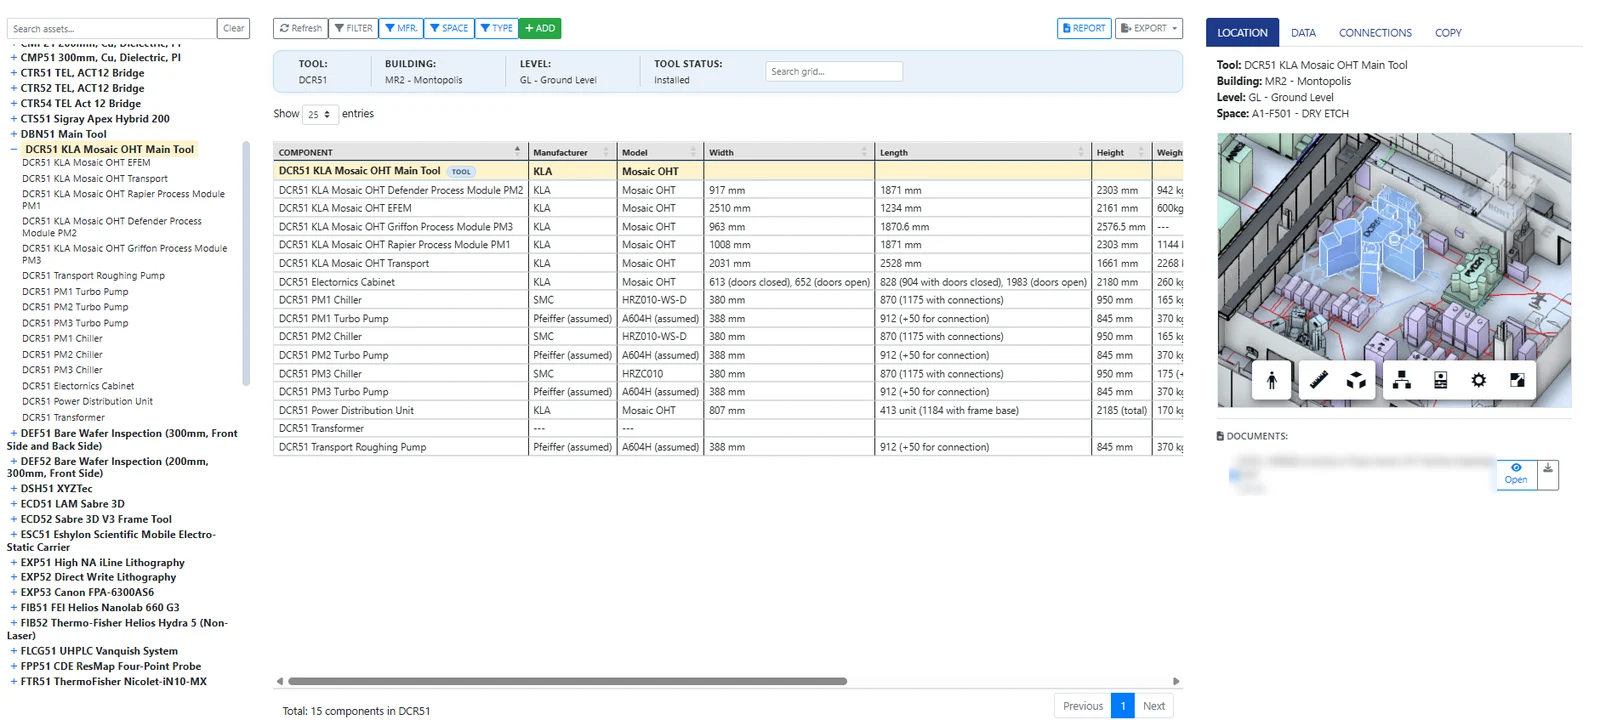
Task: Expand the DSH51 XYZTec node
Action: (14, 489)
